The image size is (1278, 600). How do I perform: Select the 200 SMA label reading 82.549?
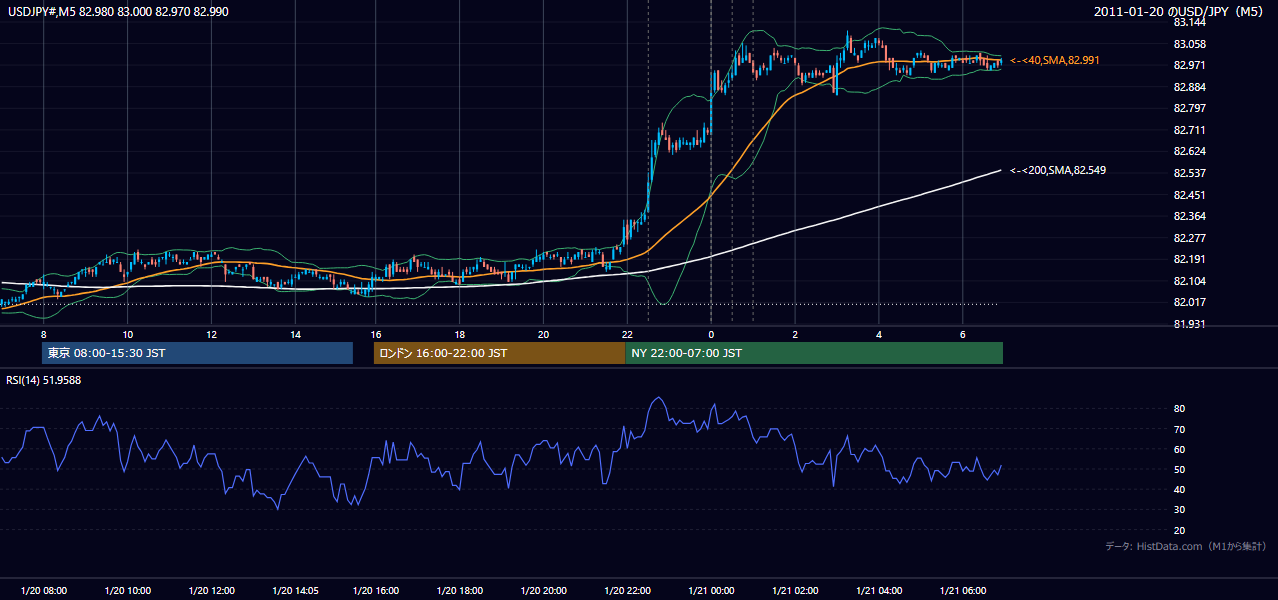[x=1058, y=170]
